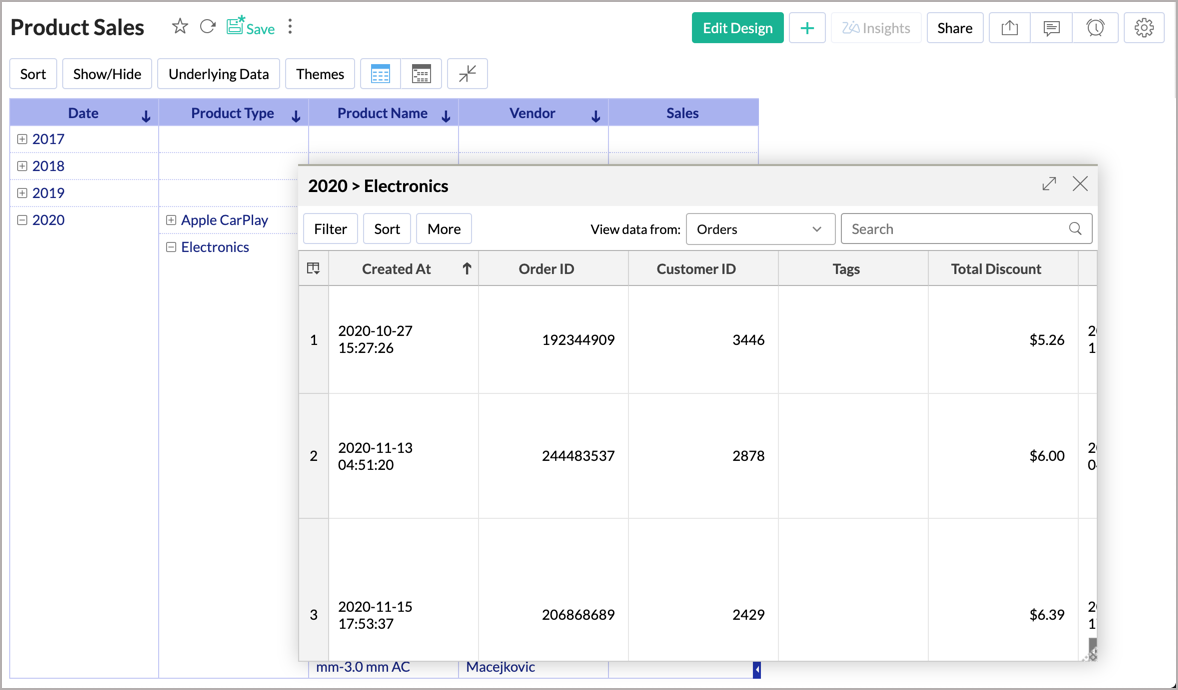Click the refresh icon beside the title
1178x690 pixels.
click(x=207, y=27)
